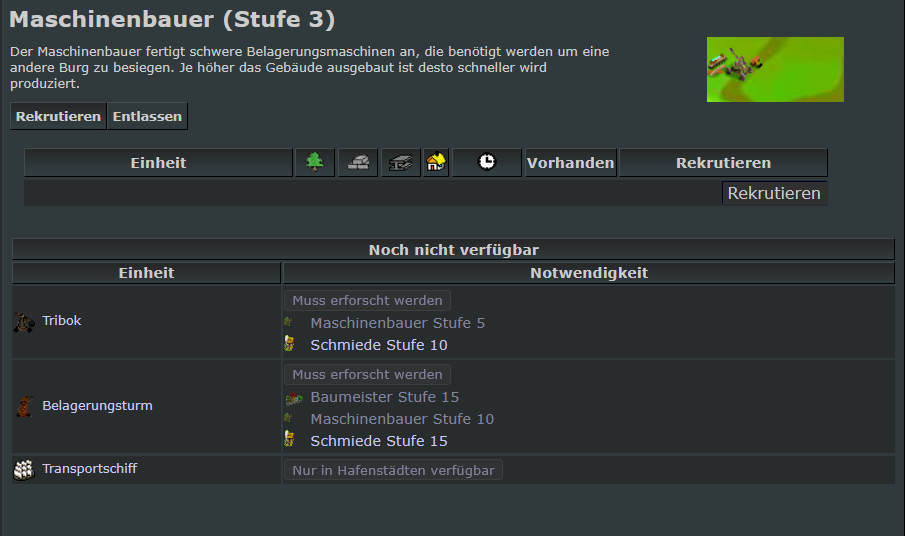Click the iron bars resource icon
Image resolution: width=905 pixels, height=536 pixels.
pyautogui.click(x=401, y=163)
